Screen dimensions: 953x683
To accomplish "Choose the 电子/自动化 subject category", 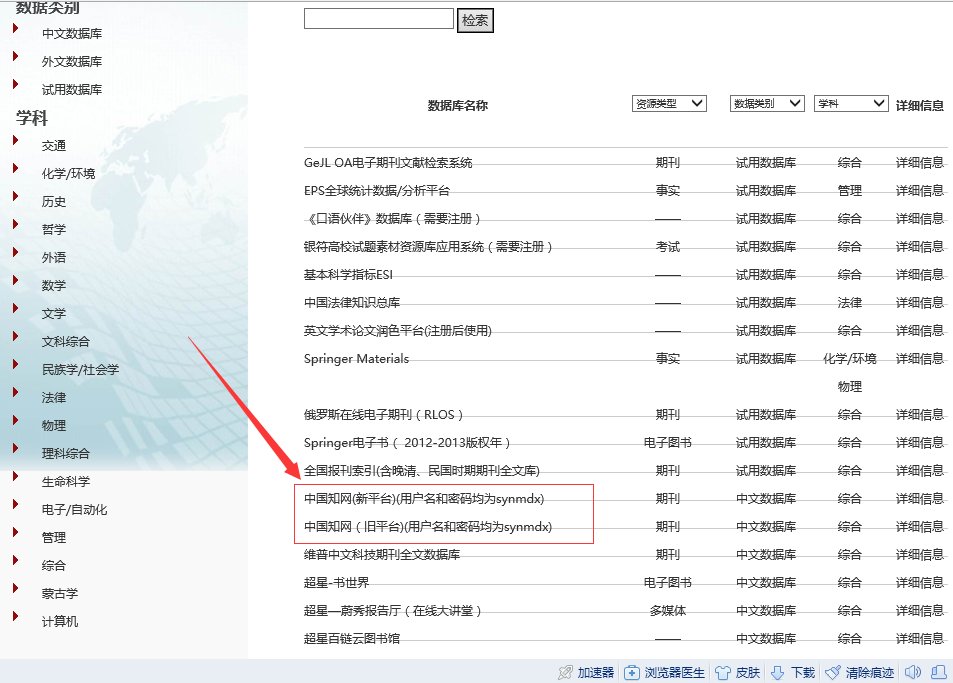I will [74, 509].
